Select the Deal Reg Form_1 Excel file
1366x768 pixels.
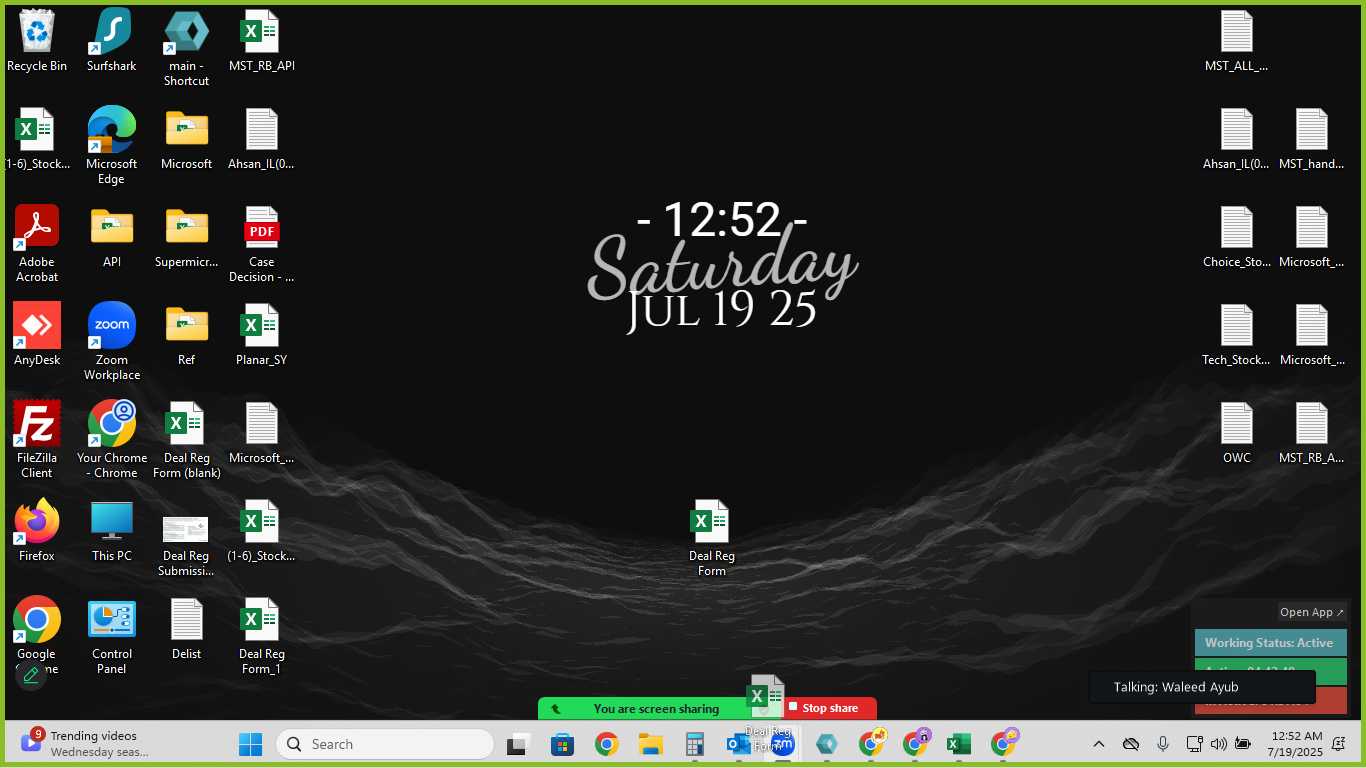[261, 636]
